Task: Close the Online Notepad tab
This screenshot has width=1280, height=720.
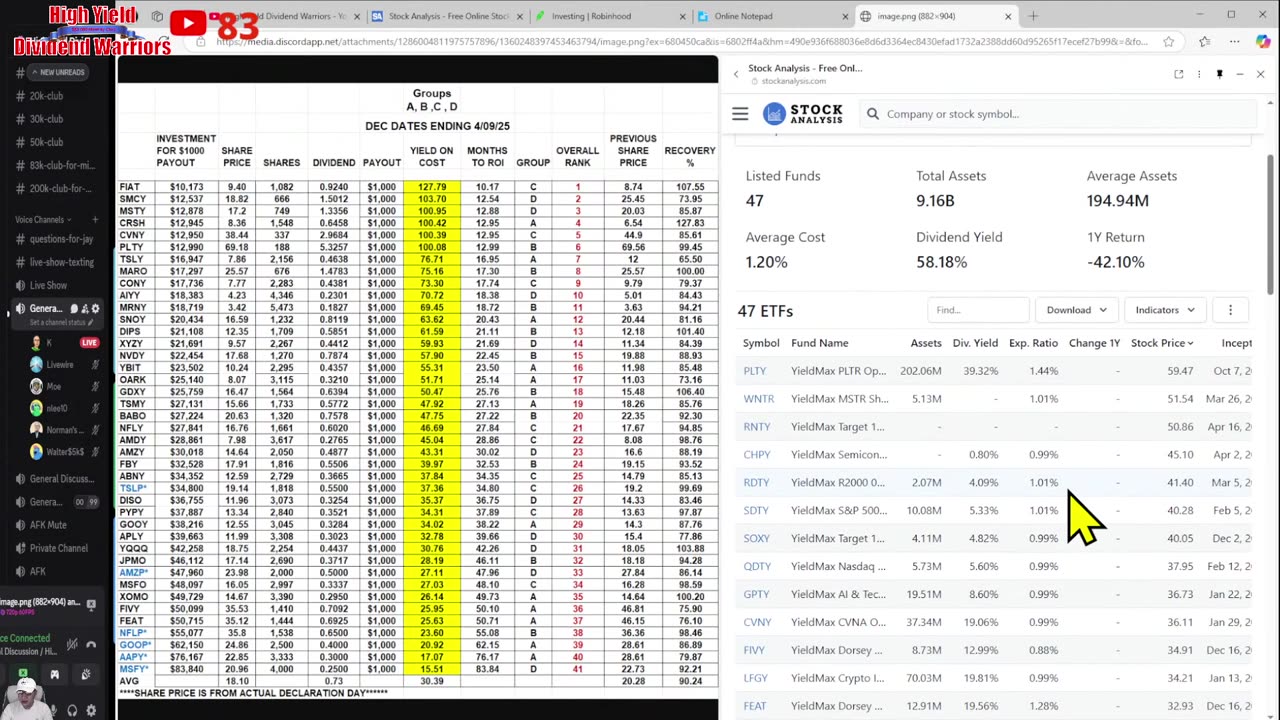Action: tap(846, 16)
